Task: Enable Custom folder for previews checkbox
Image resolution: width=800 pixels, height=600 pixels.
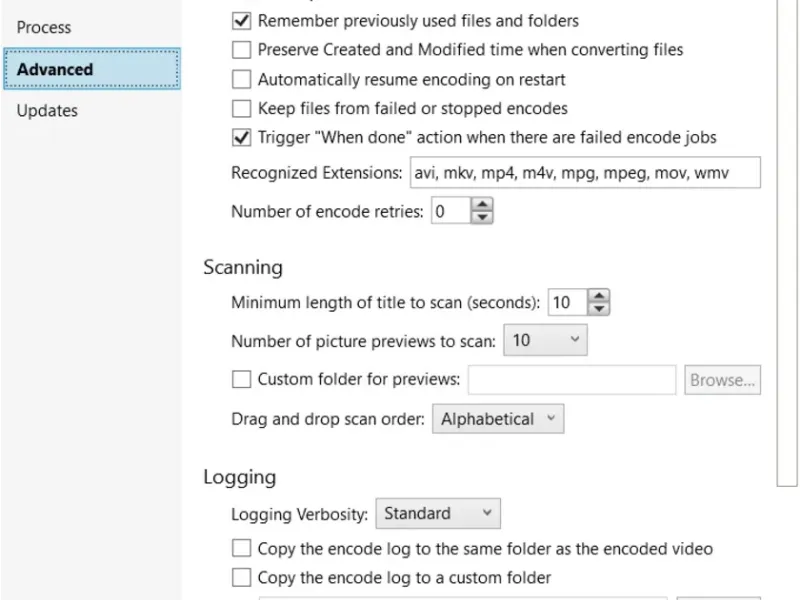Action: 241,380
